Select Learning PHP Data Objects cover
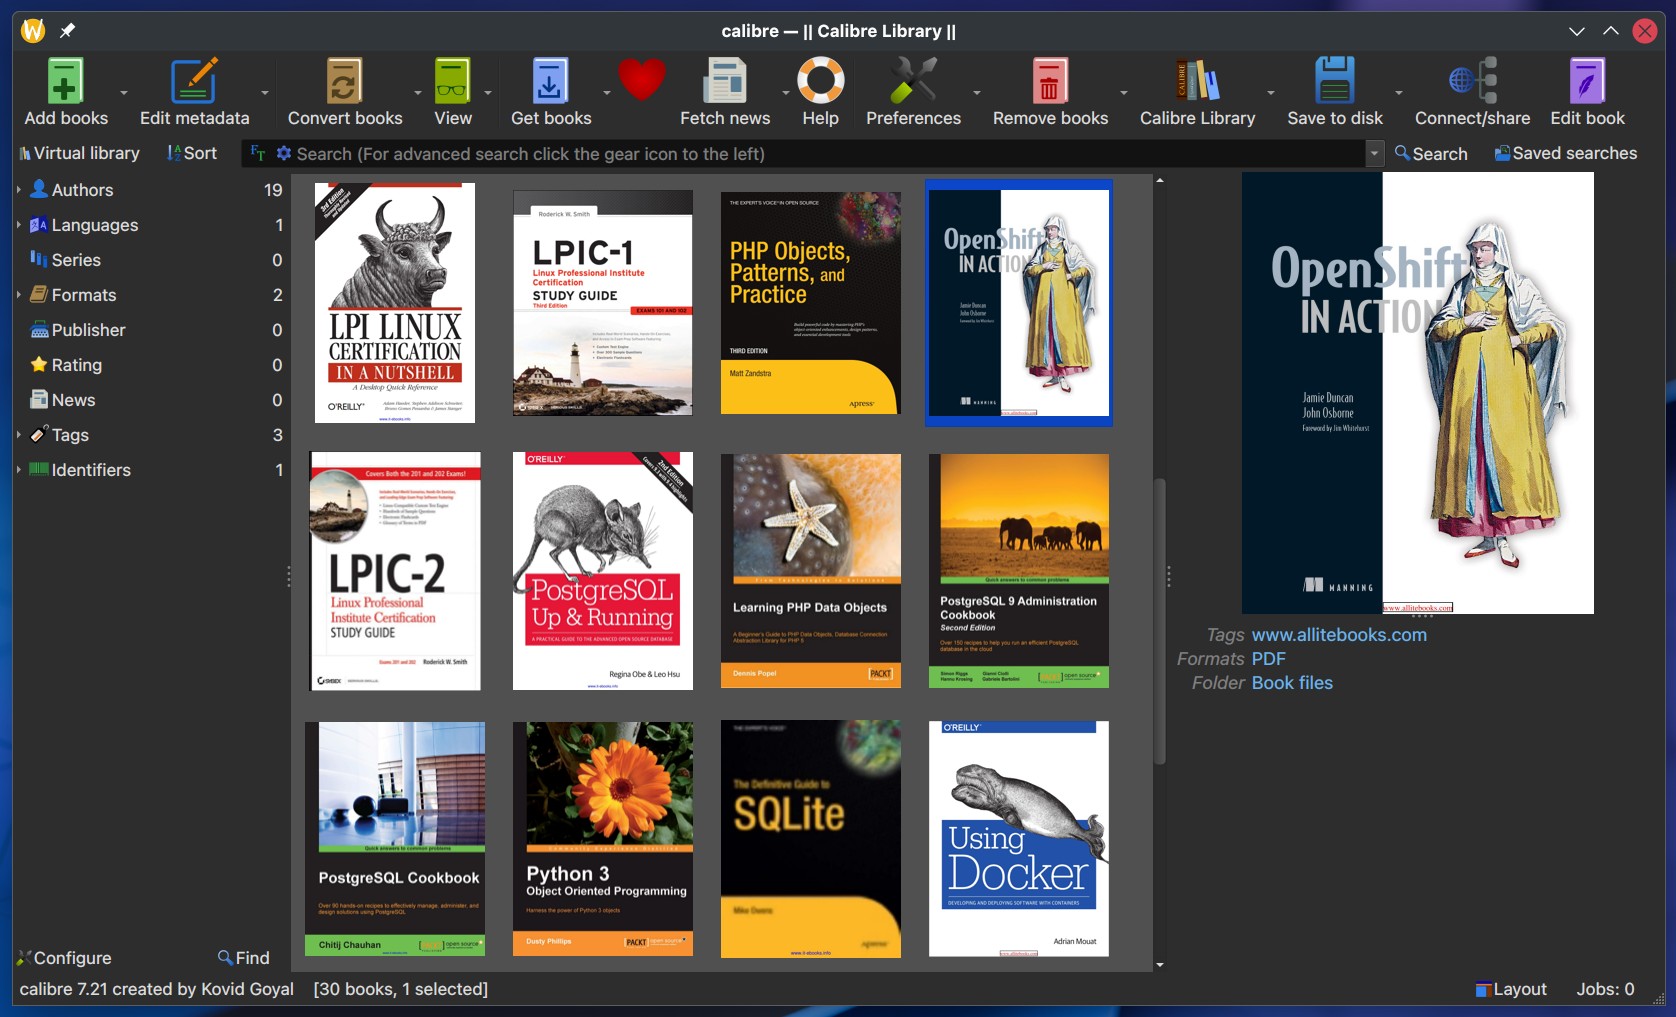The image size is (1676, 1017). click(x=811, y=571)
